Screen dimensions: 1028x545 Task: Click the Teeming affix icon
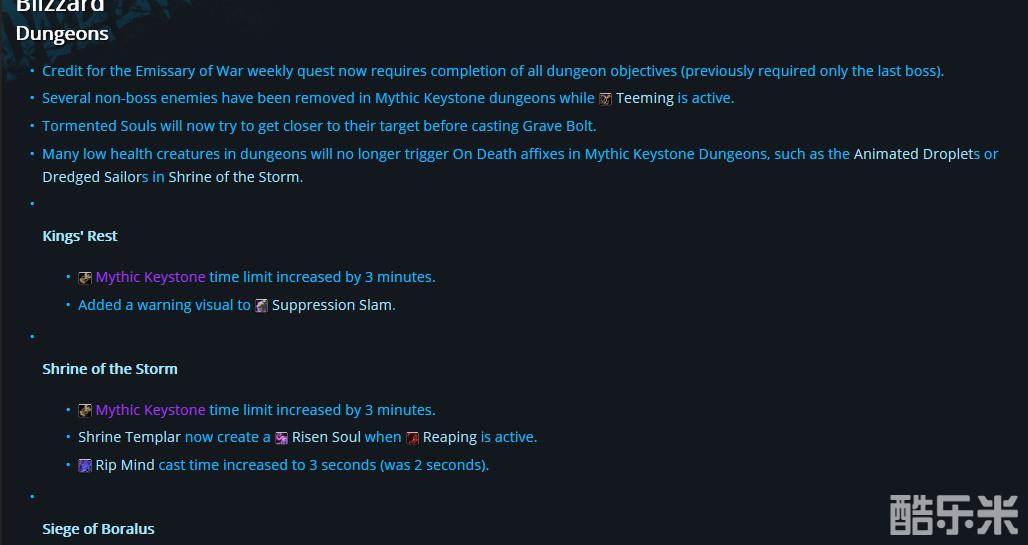pyautogui.click(x=605, y=99)
